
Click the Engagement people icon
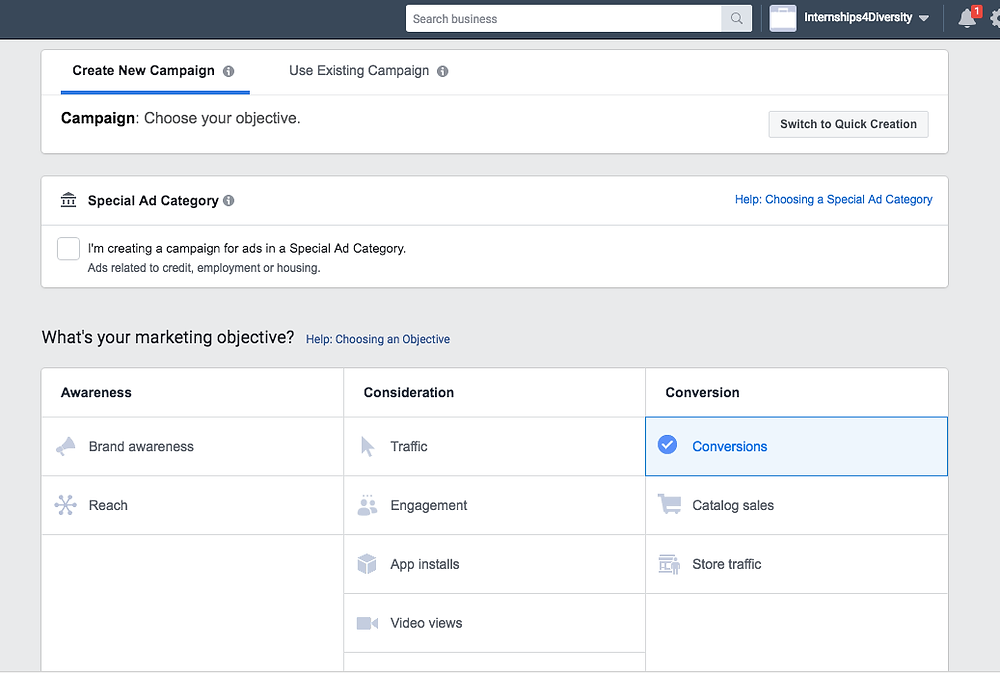click(367, 505)
